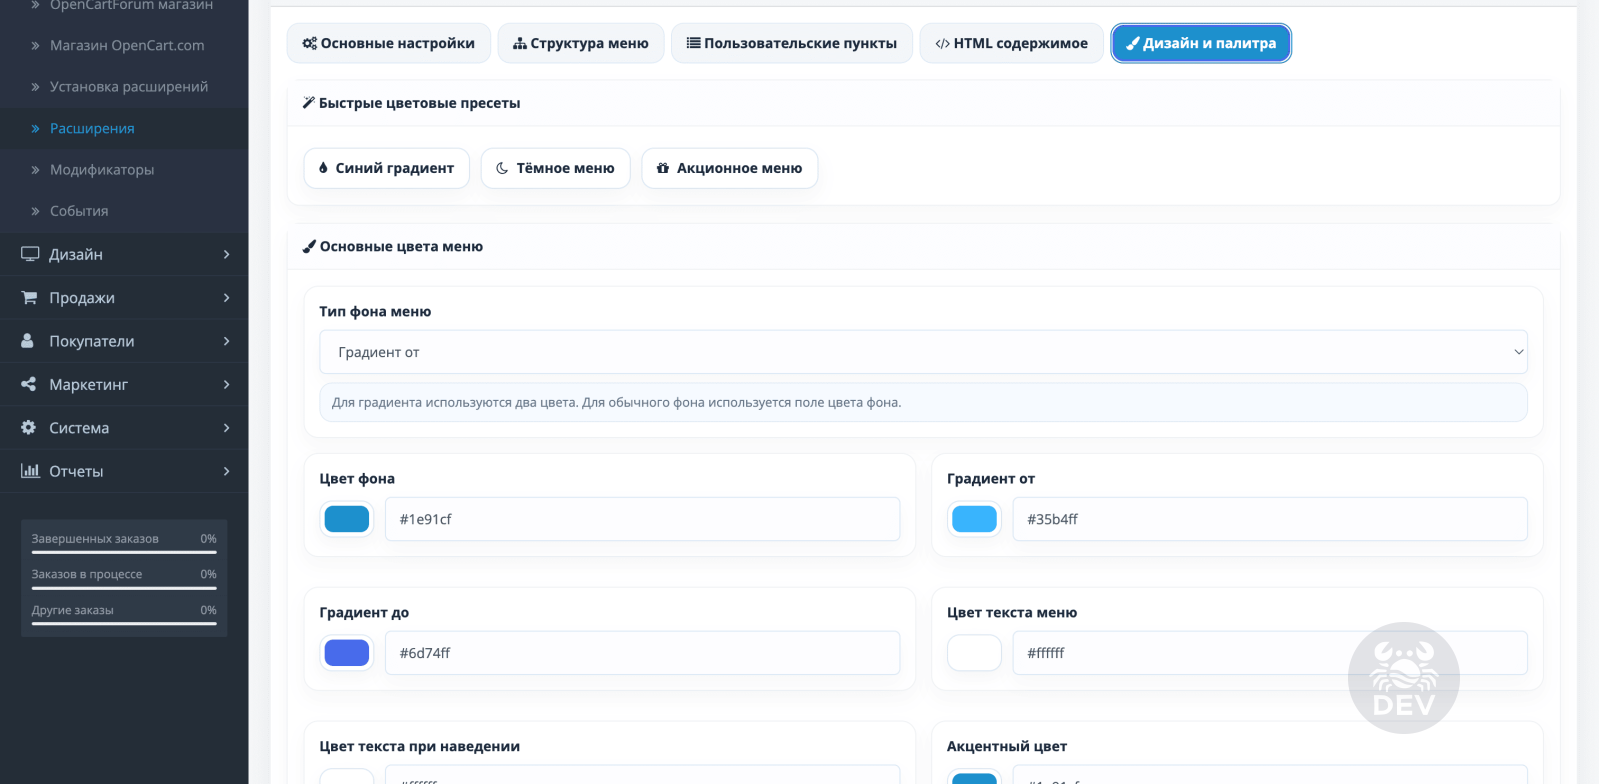Click the Акцентный цвет label
This screenshot has width=1600, height=784.
[1007, 746]
